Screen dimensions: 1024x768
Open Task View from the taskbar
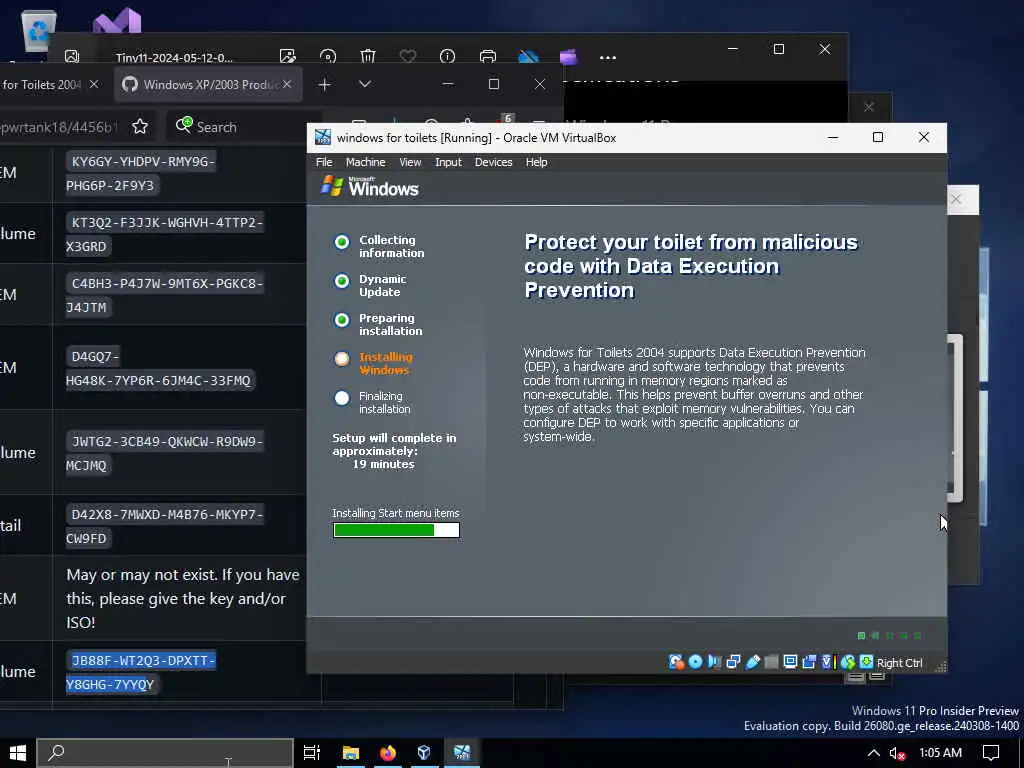click(312, 753)
